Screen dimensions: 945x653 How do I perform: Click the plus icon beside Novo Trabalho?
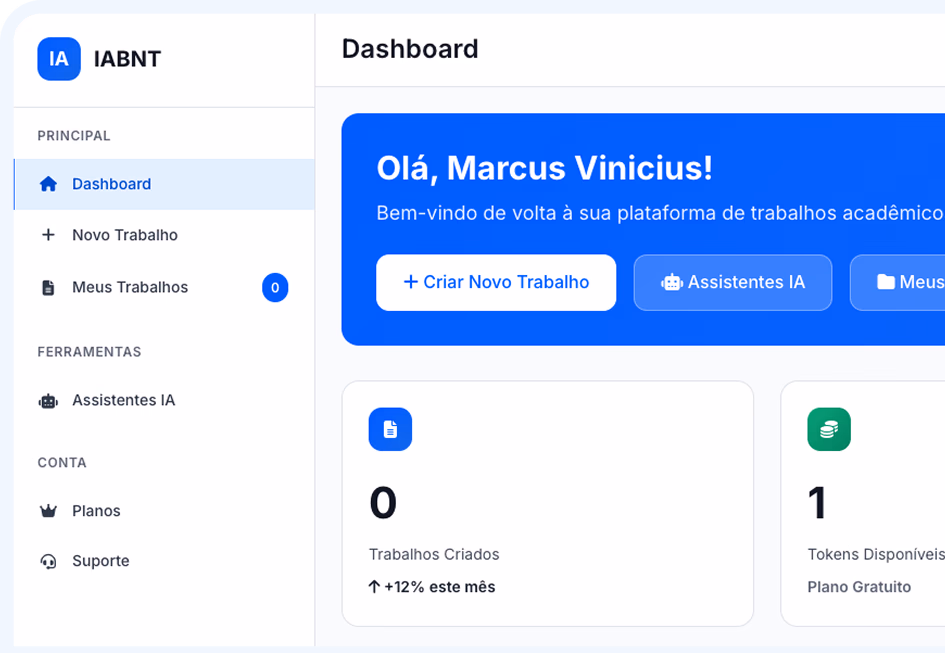(x=48, y=235)
